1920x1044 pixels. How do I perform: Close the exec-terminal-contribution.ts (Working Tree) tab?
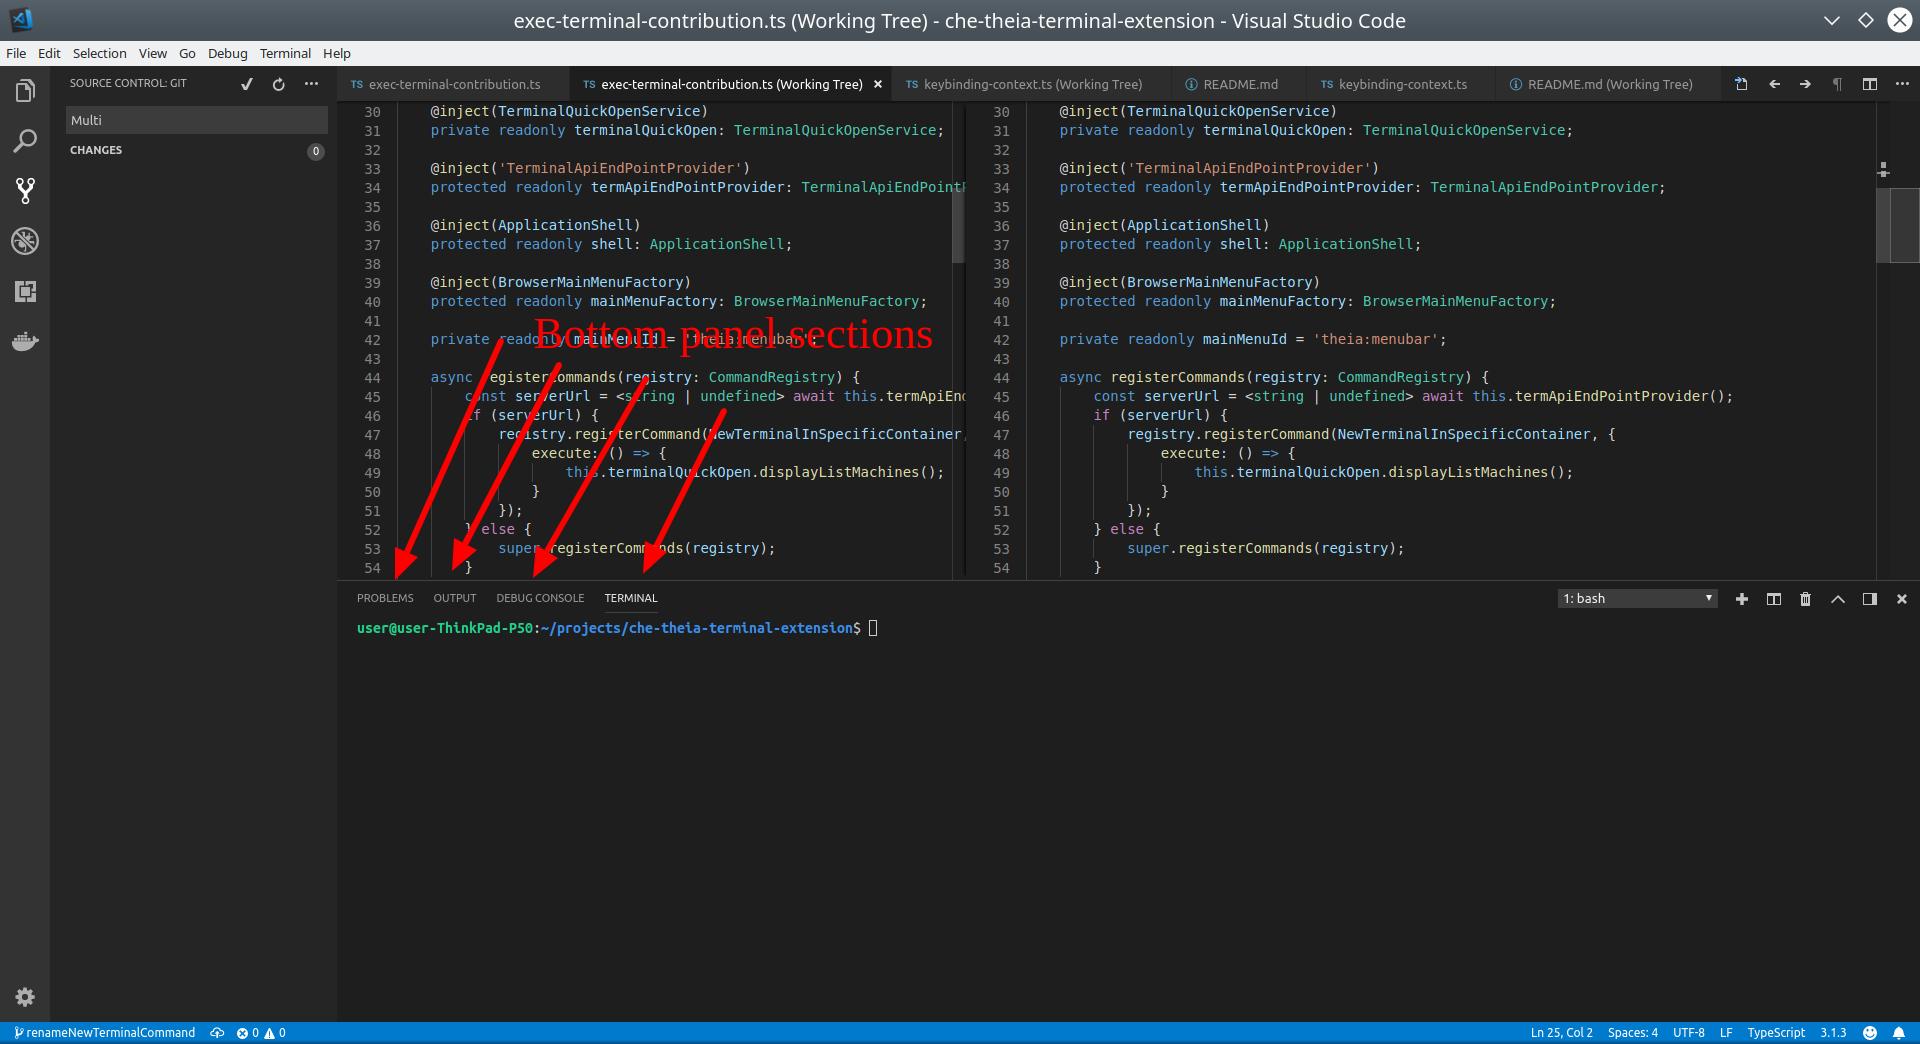pyautogui.click(x=878, y=85)
